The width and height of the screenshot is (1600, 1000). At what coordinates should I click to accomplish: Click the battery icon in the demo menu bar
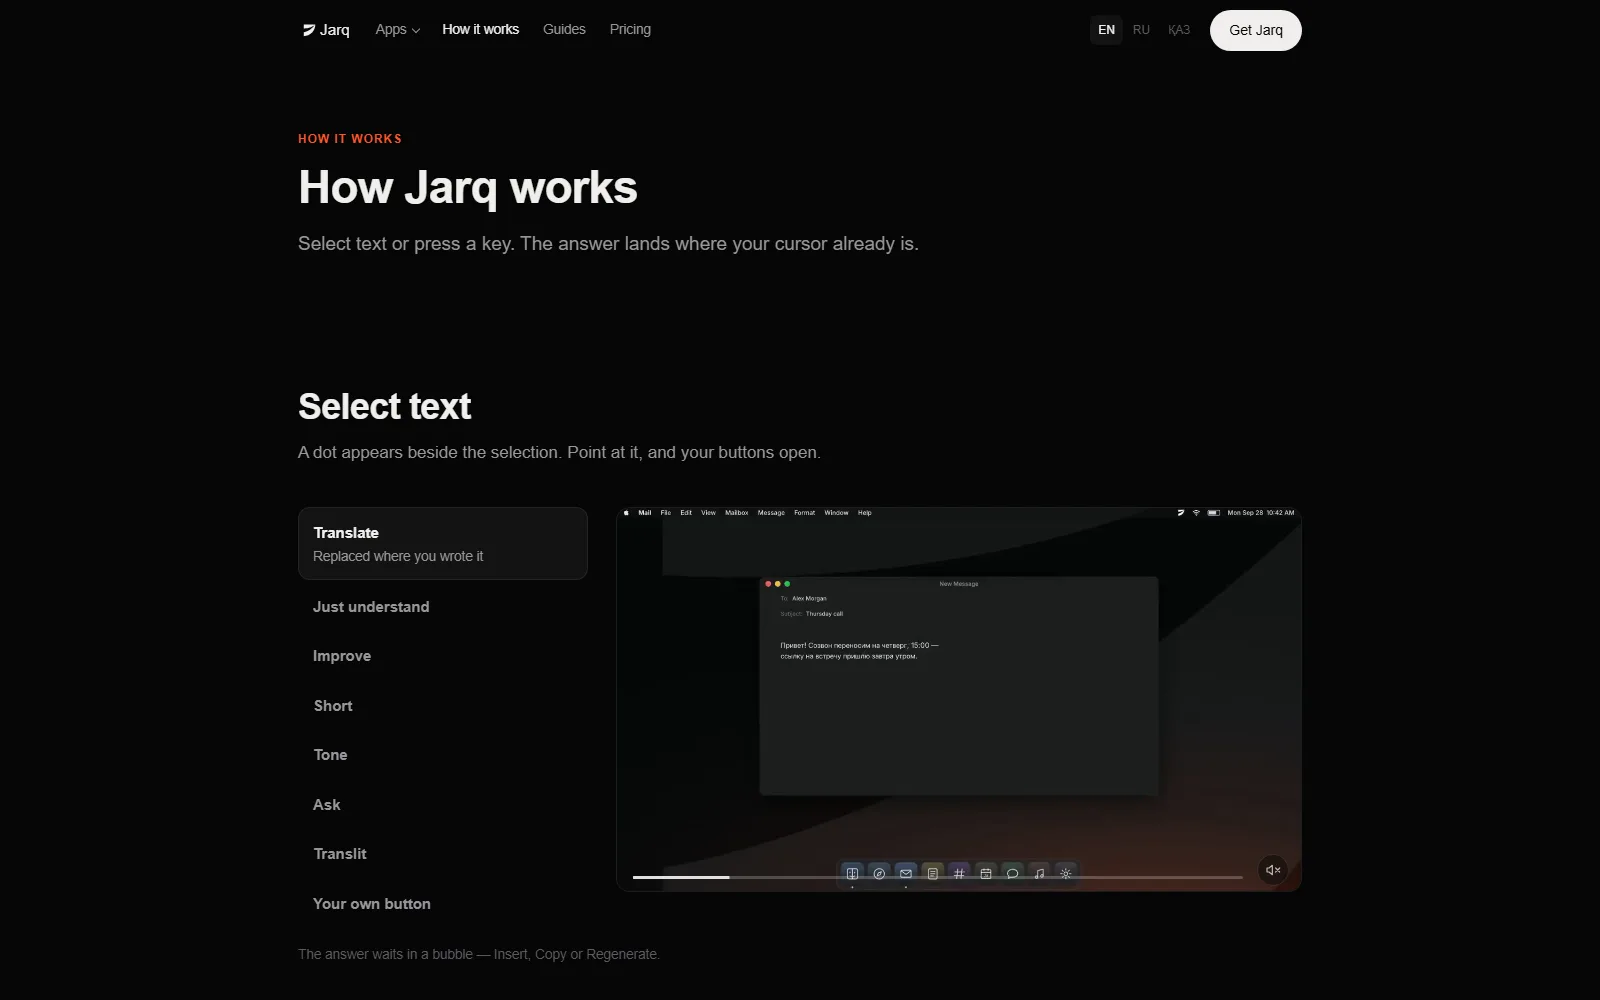[1213, 513]
